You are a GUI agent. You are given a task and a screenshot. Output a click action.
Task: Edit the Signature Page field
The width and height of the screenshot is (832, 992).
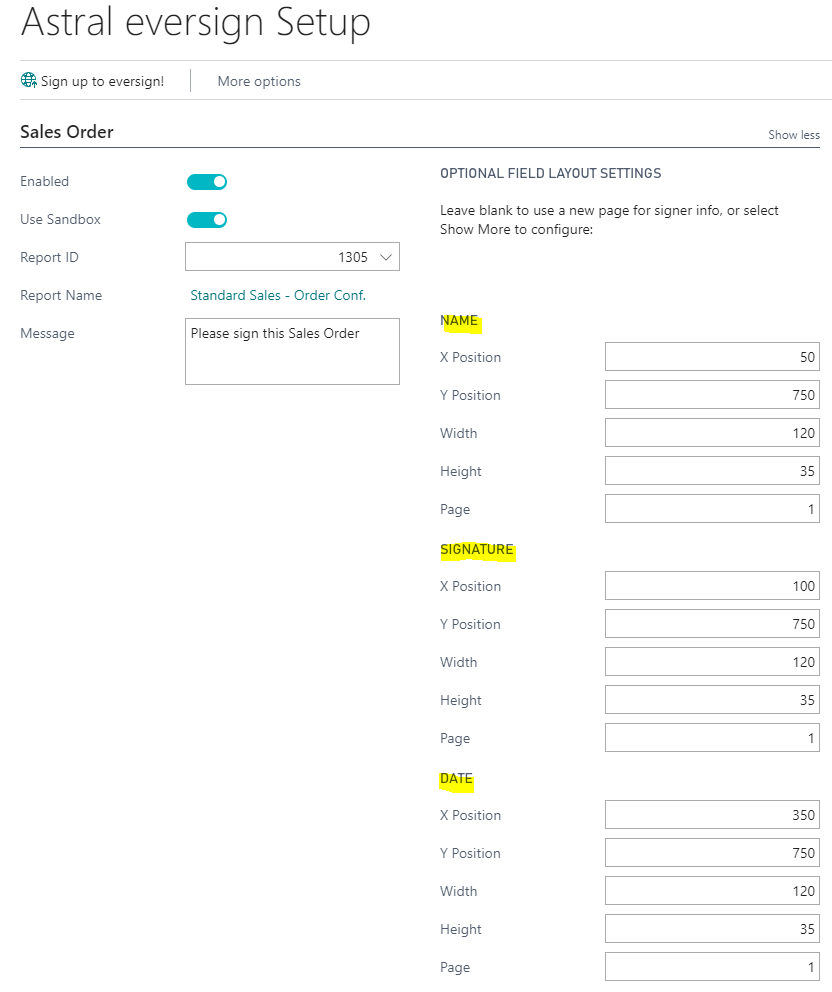pos(712,738)
